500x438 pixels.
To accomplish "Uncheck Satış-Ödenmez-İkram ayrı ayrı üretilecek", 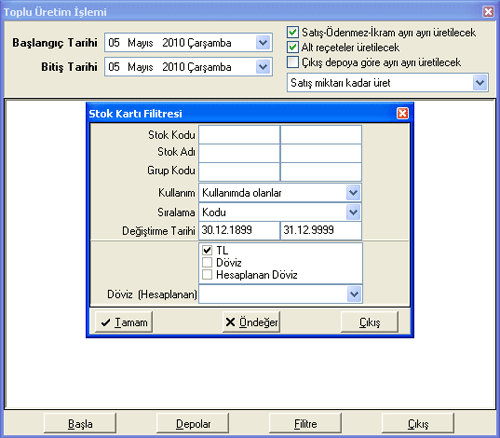I will (293, 32).
